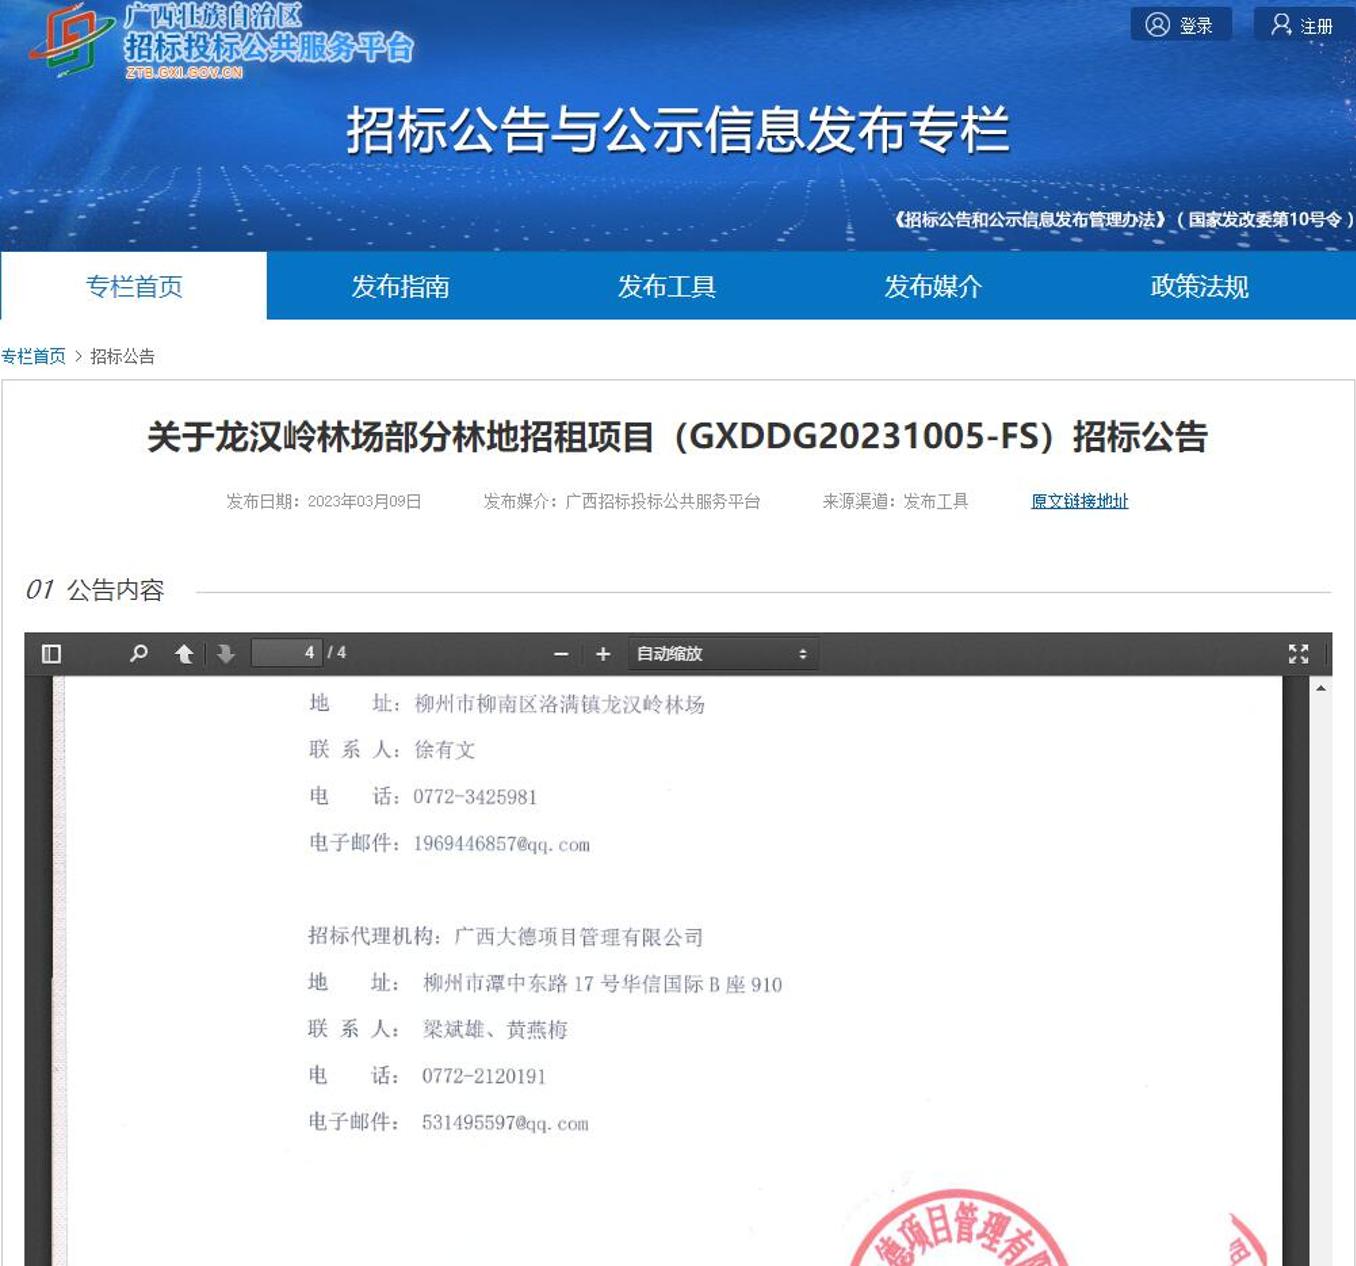Go to previous PDF page arrow
The image size is (1356, 1266).
[x=184, y=654]
